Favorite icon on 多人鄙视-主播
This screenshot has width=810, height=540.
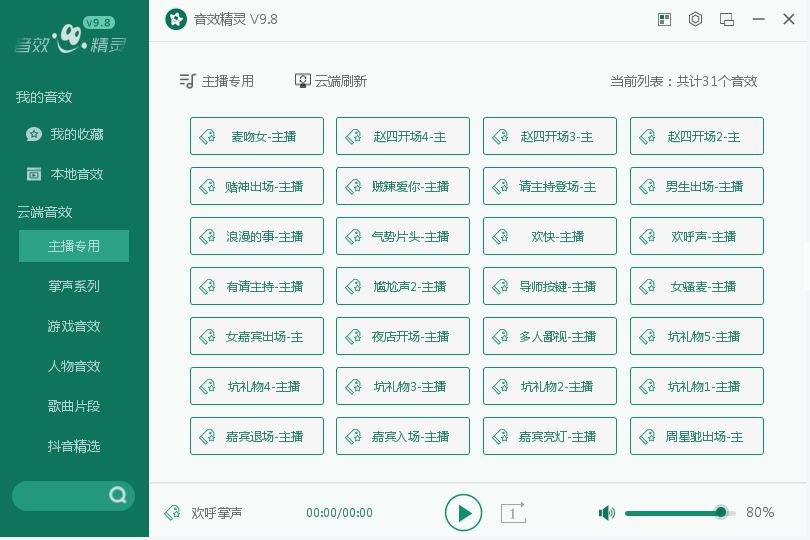pyautogui.click(x=500, y=336)
